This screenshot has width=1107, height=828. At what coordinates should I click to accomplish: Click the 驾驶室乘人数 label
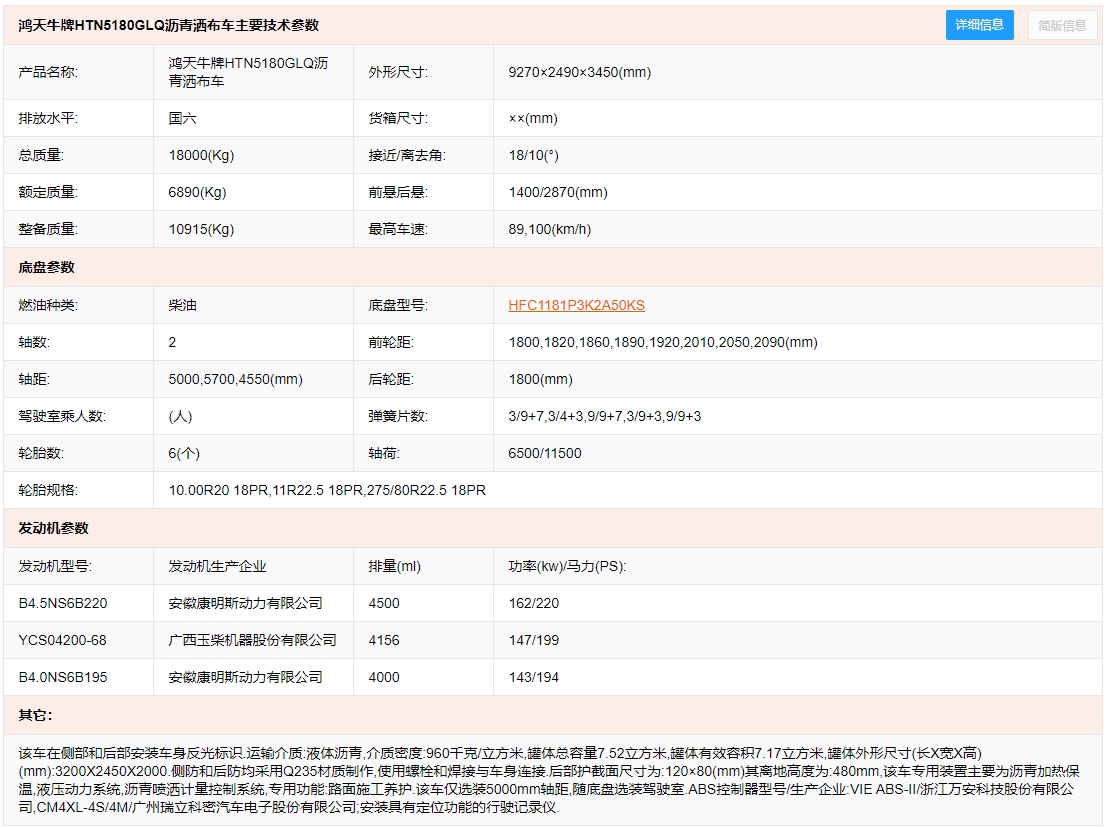point(62,416)
